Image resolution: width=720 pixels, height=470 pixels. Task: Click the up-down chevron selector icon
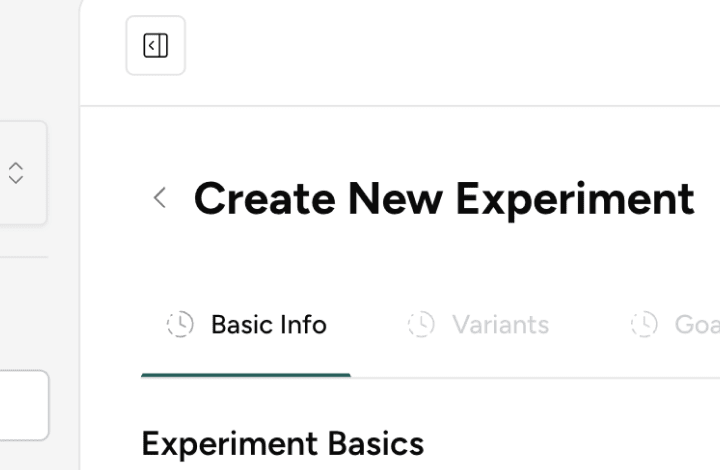pyautogui.click(x=15, y=172)
